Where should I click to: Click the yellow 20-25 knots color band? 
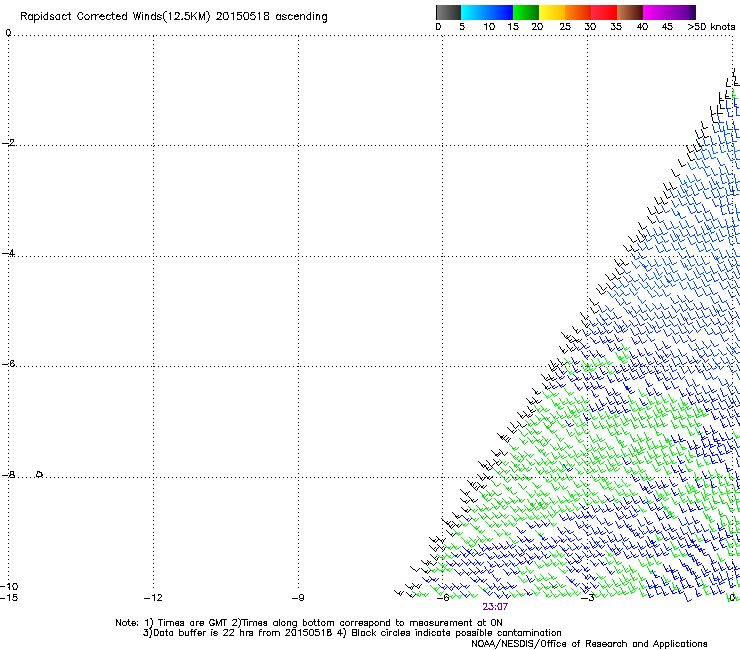point(552,12)
